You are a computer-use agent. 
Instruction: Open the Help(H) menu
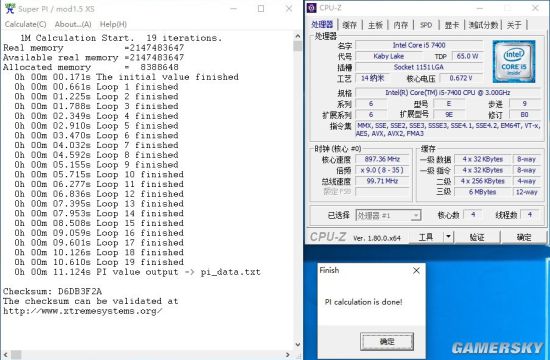tap(113, 24)
